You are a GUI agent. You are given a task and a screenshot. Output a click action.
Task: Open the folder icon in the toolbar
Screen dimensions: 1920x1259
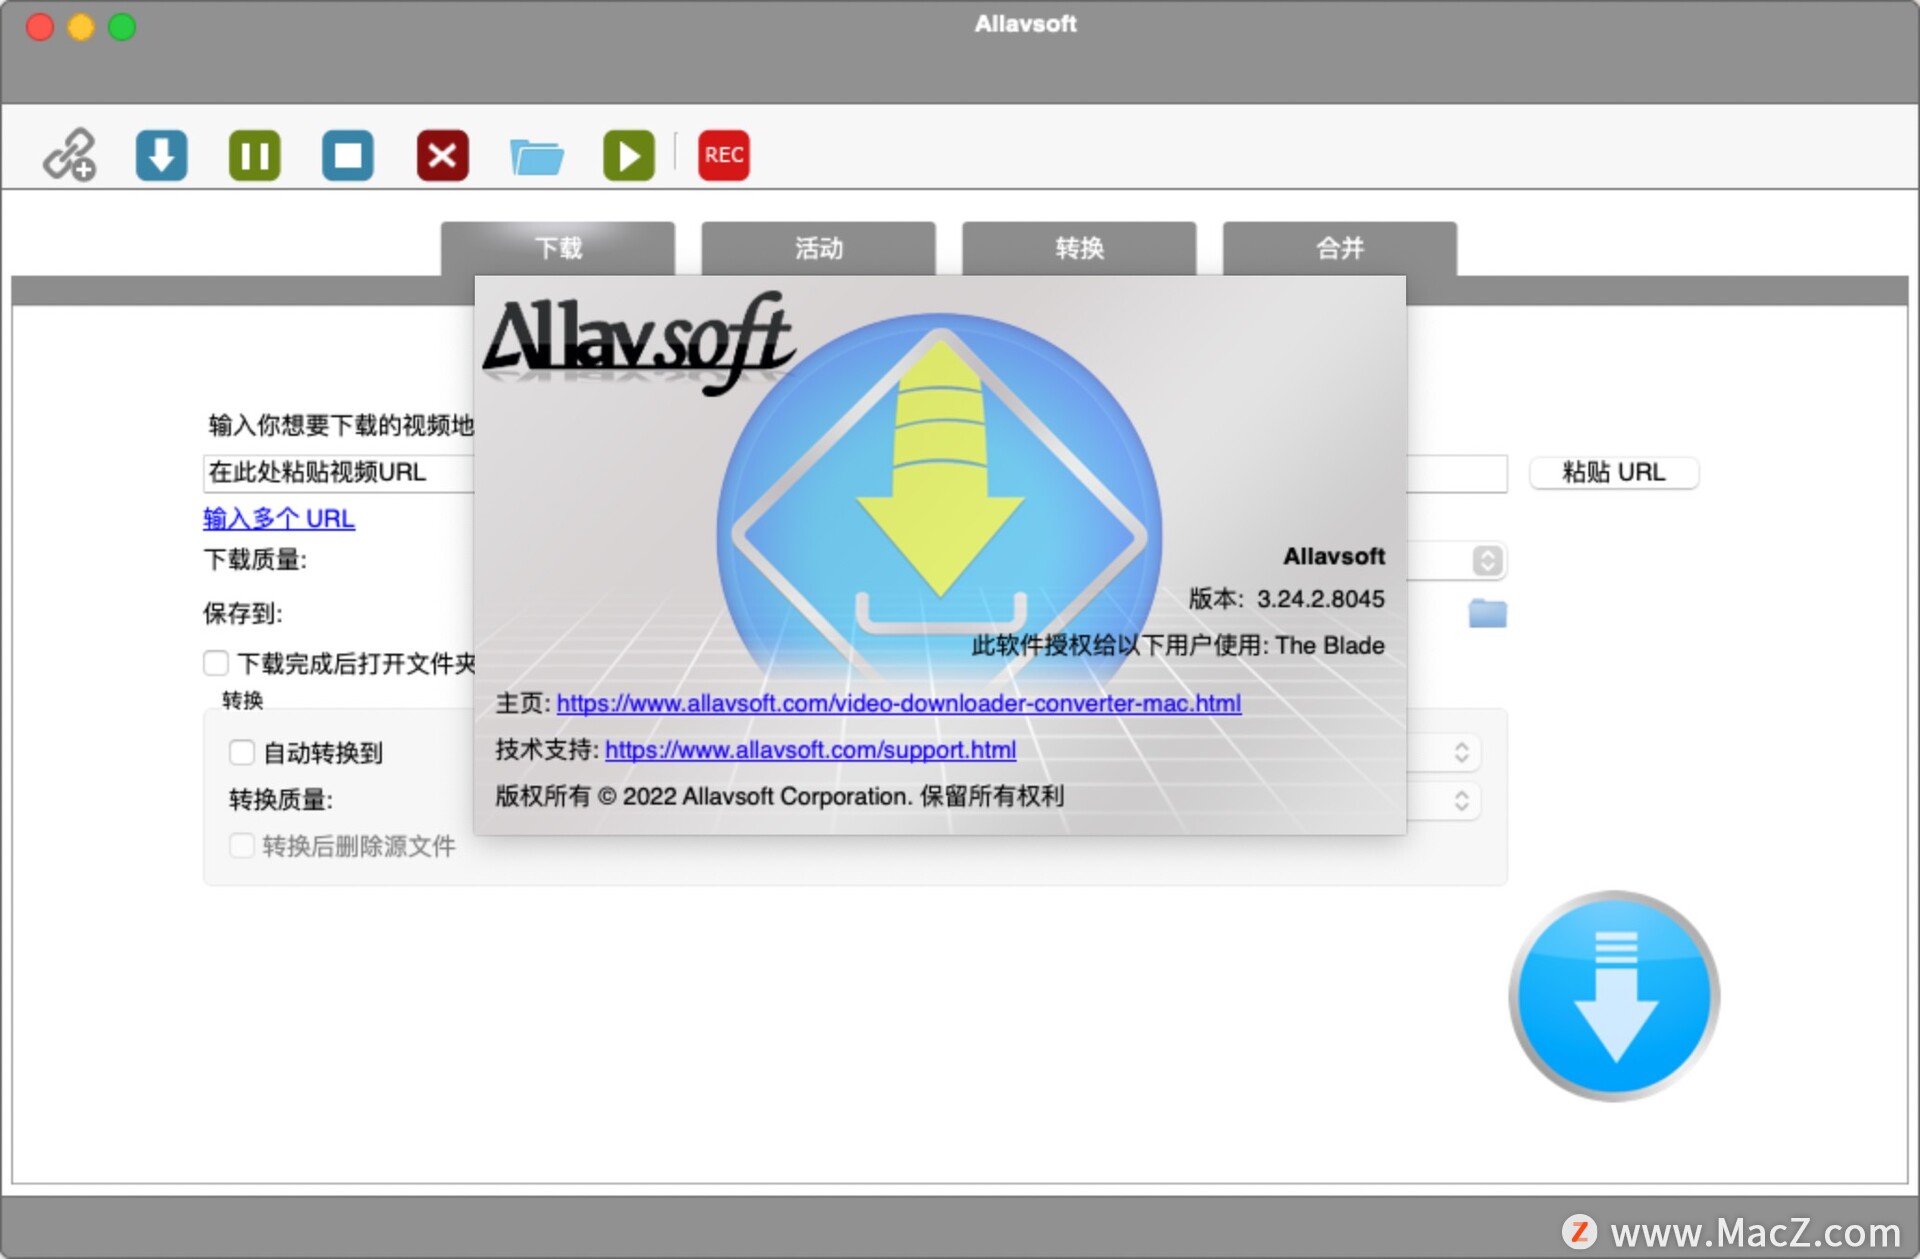[537, 157]
